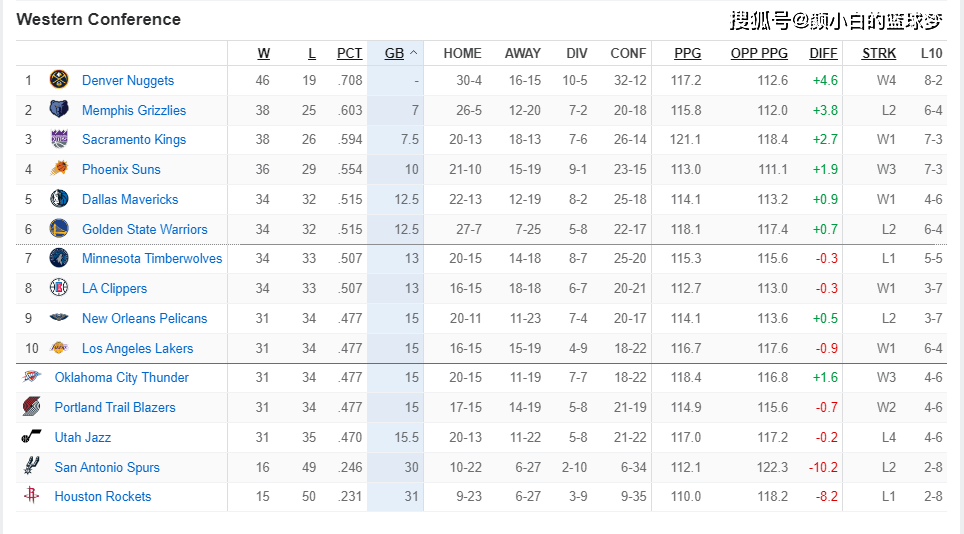Open the Oklahoma City Thunder link
The height and width of the screenshot is (534, 964).
(122, 377)
